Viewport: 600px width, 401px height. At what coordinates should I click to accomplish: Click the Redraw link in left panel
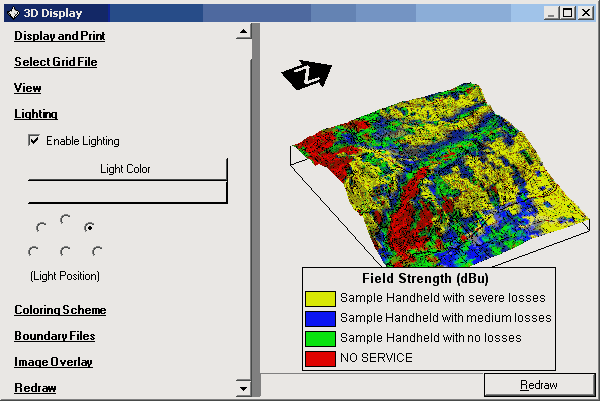pyautogui.click(x=35, y=388)
